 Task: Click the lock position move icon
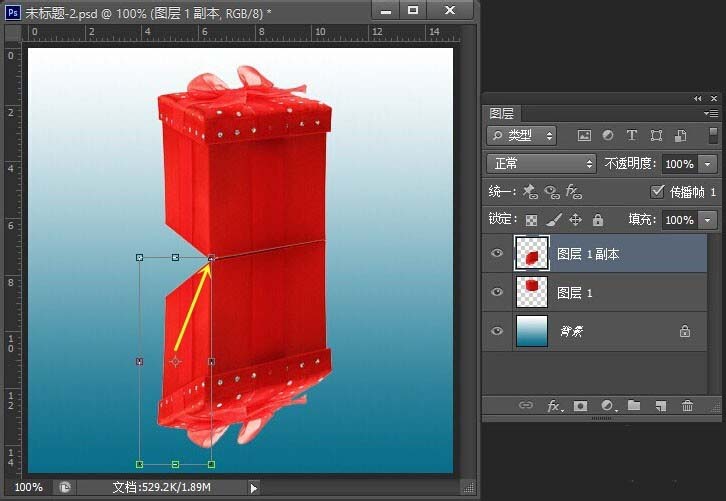pyautogui.click(x=575, y=220)
